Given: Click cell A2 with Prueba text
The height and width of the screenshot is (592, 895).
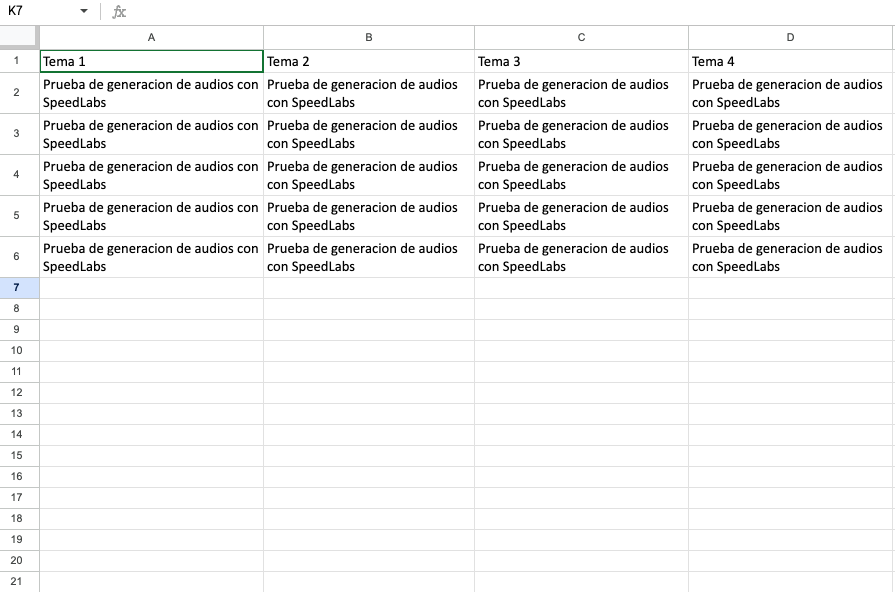Looking at the screenshot, I should [151, 93].
